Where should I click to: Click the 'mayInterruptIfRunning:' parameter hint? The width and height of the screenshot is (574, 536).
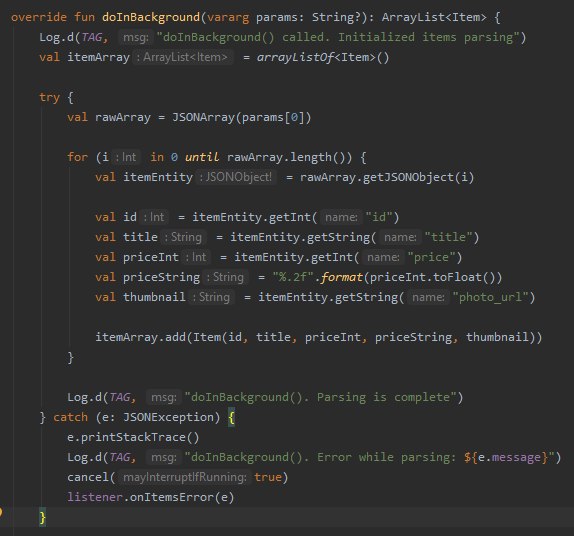184,477
